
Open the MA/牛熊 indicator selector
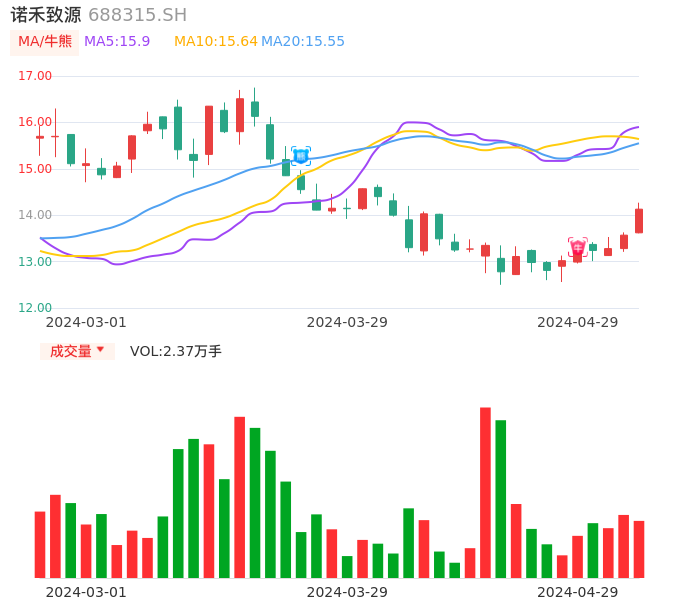[x=45, y=42]
